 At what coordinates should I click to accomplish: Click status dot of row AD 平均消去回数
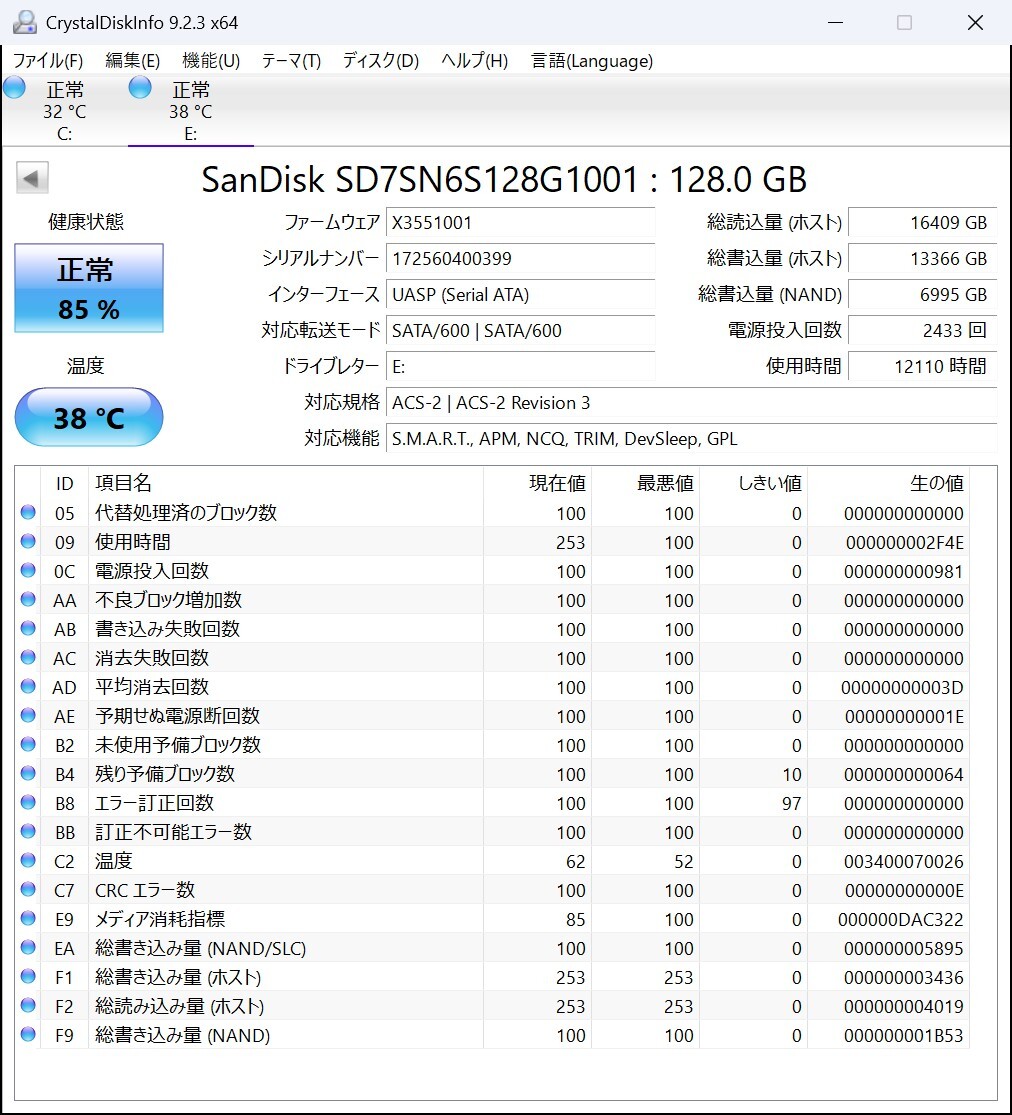click(28, 686)
